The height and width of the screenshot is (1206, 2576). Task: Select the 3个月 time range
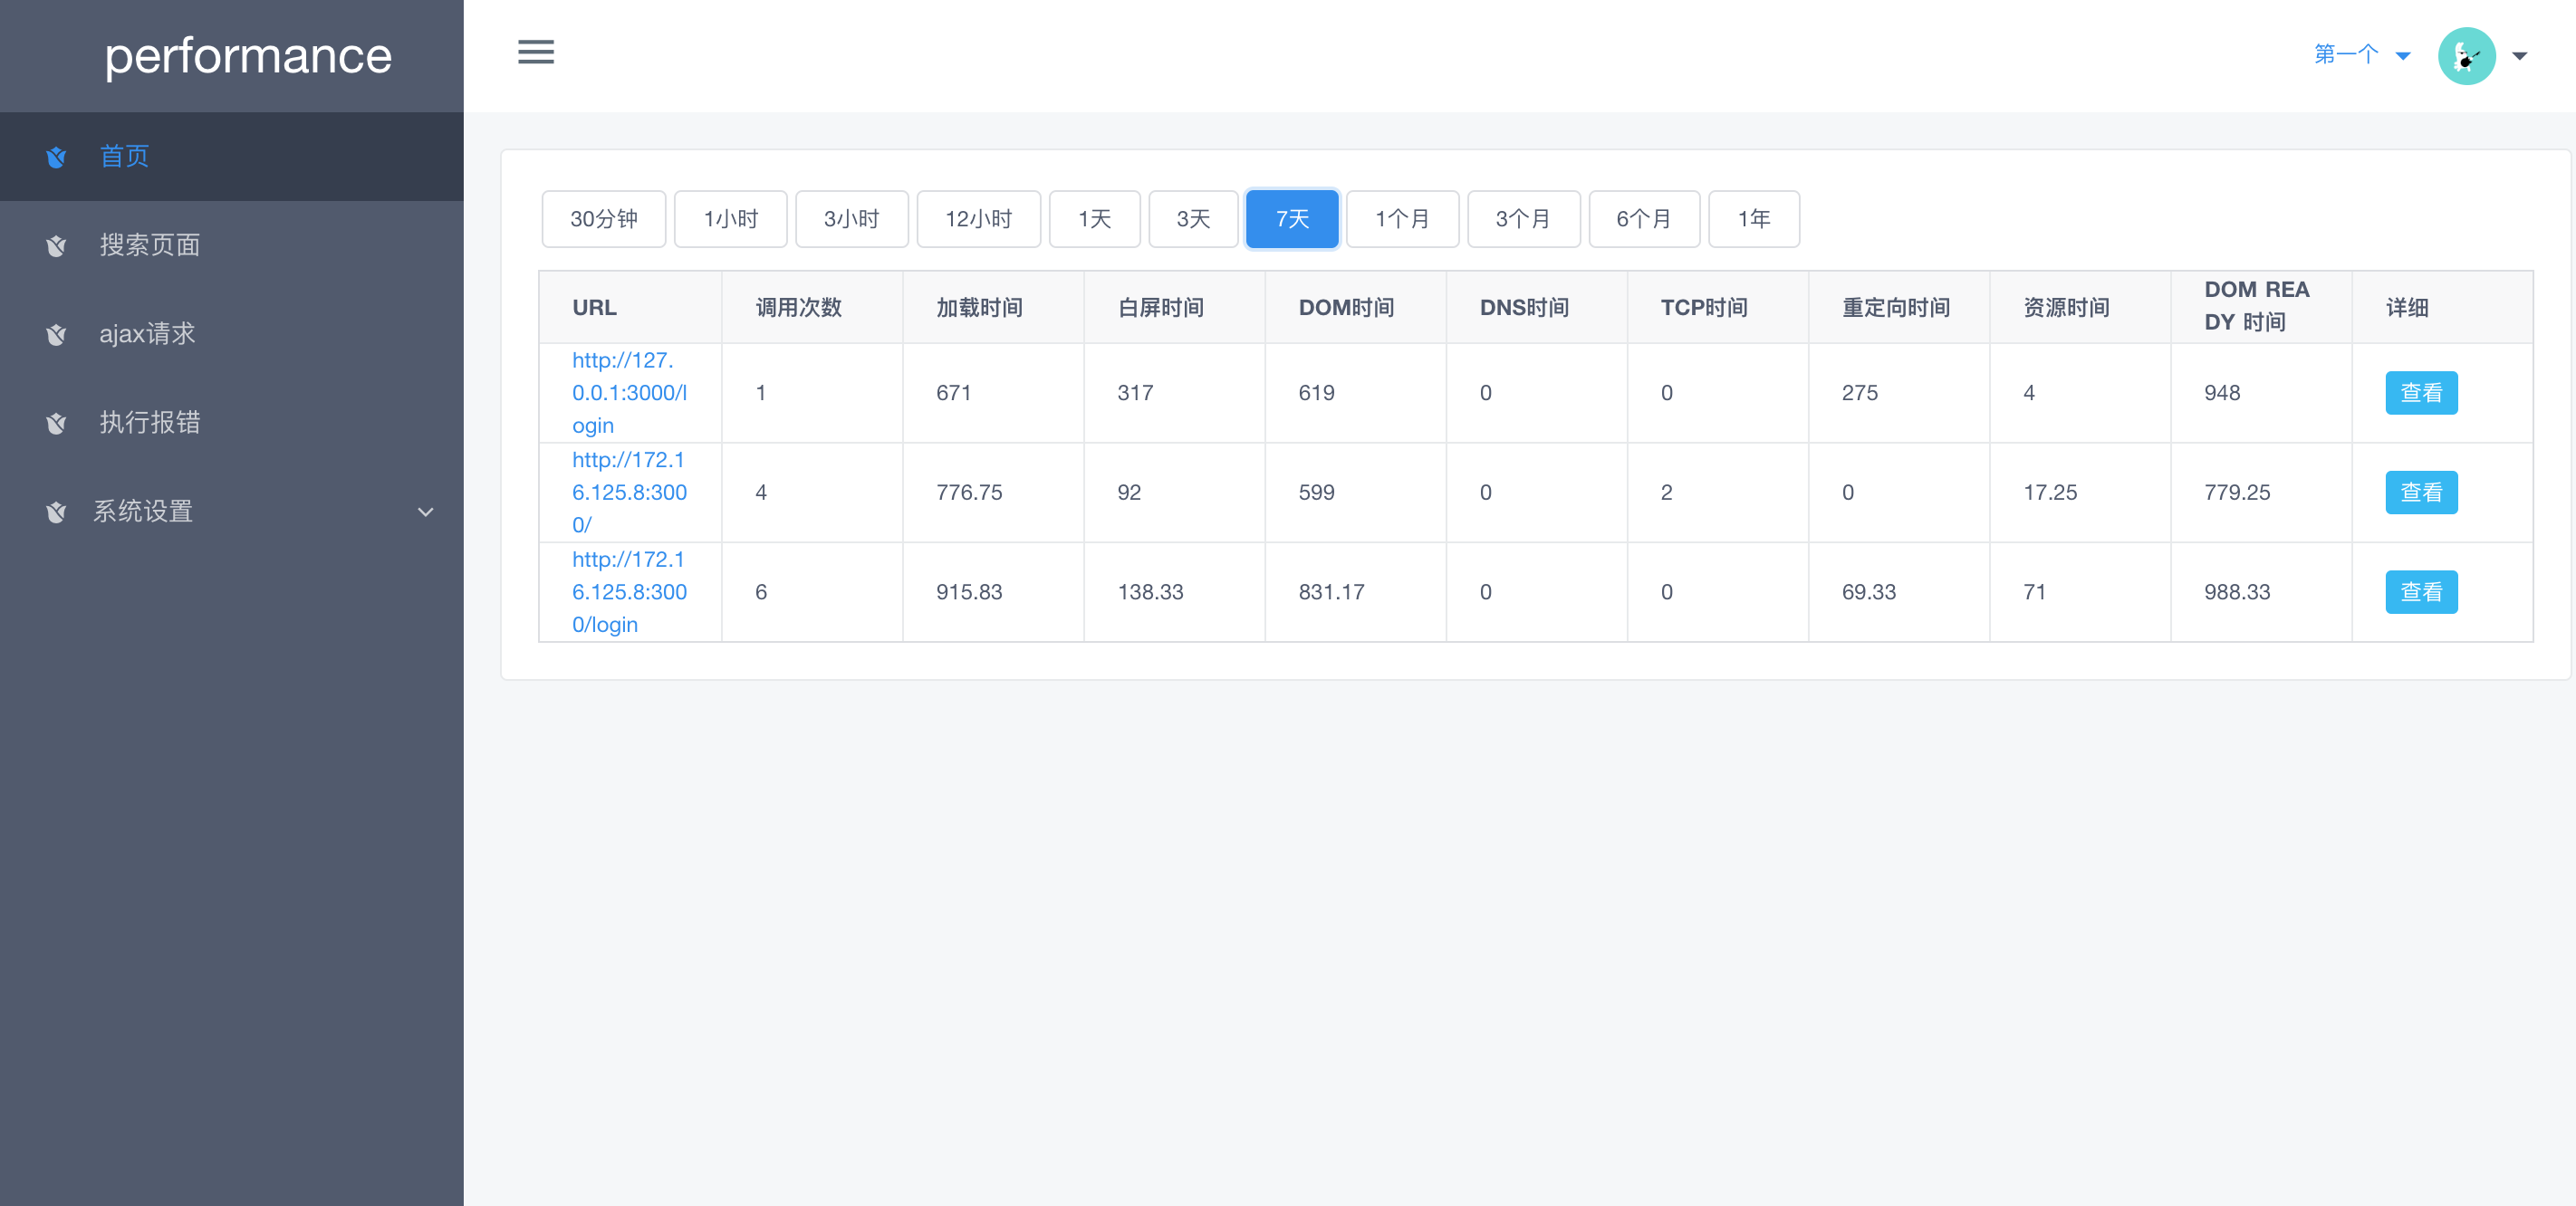click(x=1524, y=219)
